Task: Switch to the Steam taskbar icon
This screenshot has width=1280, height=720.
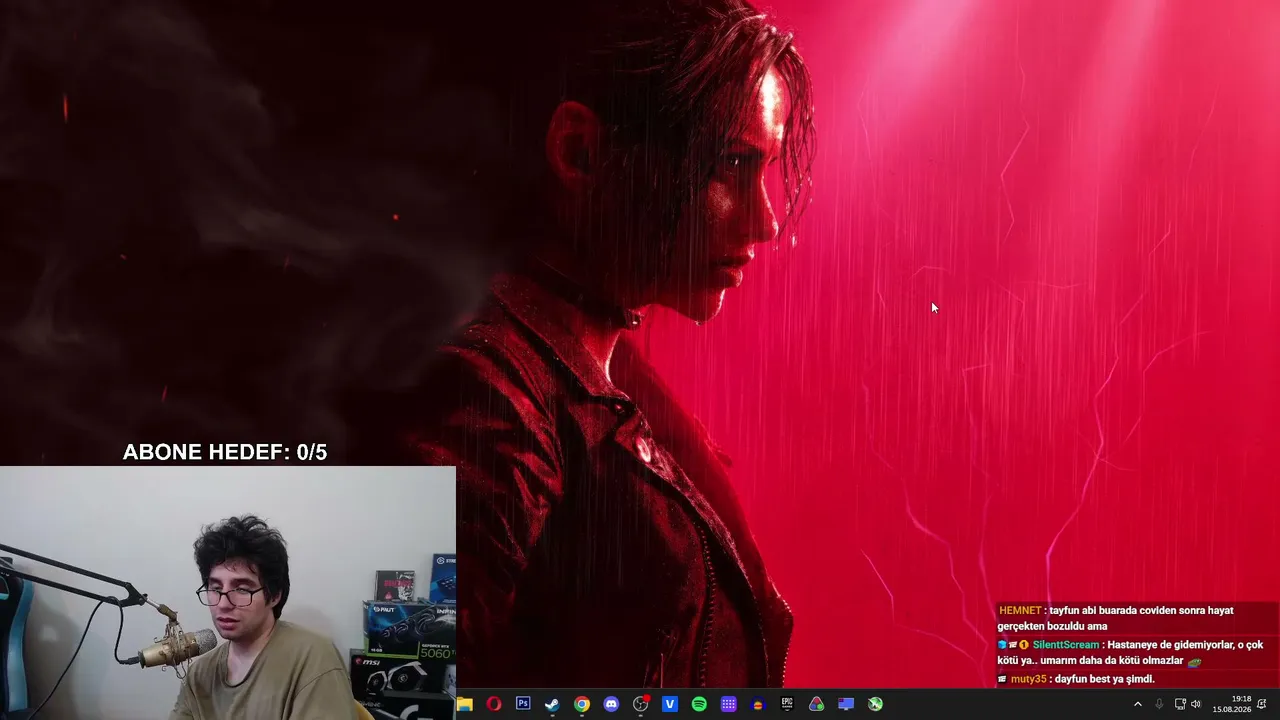Action: tap(552, 704)
